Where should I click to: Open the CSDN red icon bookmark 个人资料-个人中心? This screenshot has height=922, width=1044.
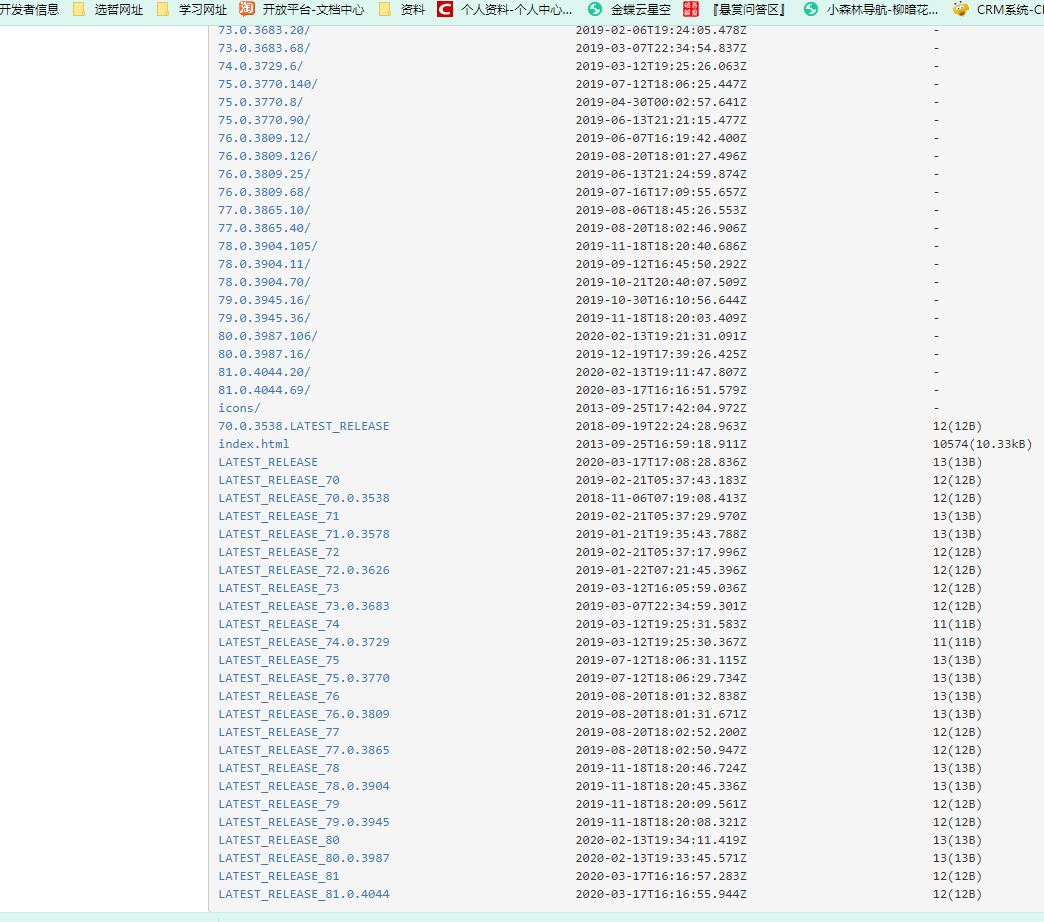446,11
